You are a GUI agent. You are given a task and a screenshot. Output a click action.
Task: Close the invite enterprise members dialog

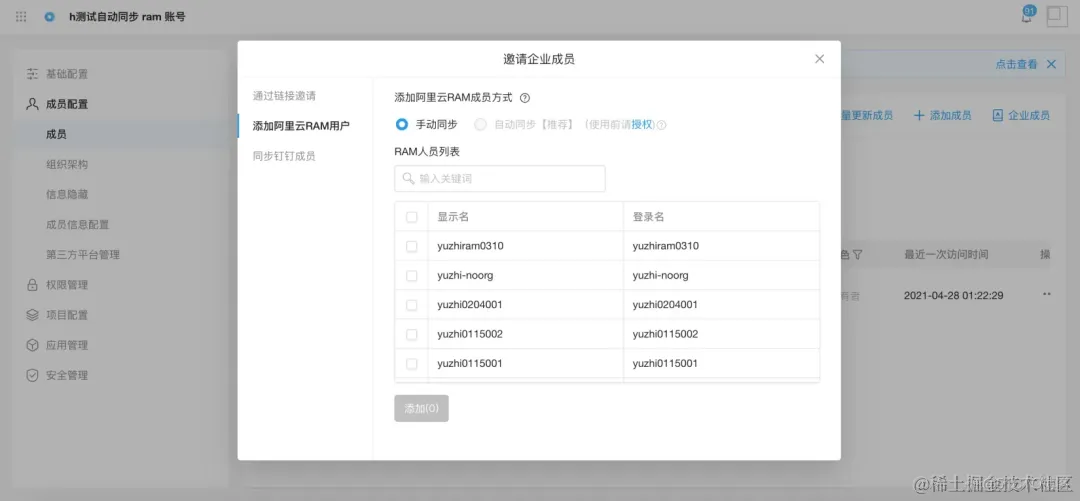pyautogui.click(x=820, y=59)
